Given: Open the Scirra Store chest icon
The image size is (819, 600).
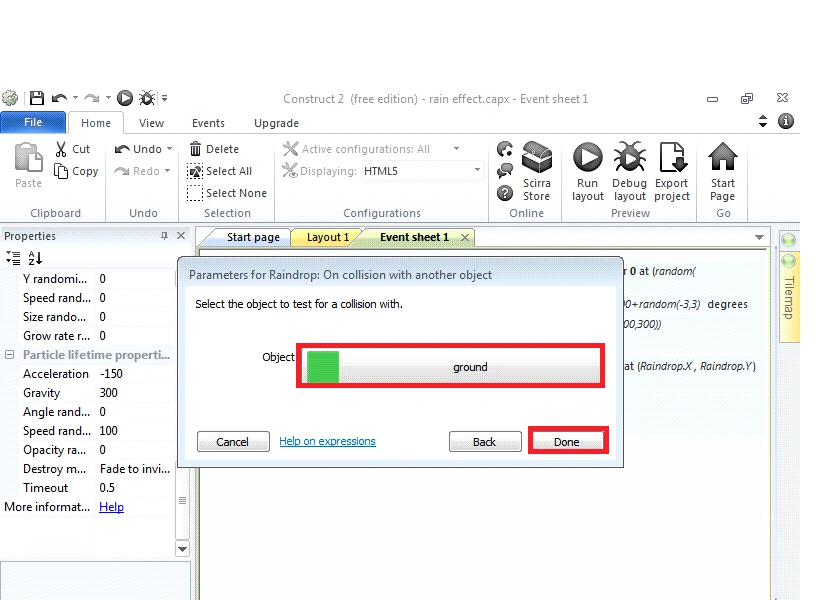Looking at the screenshot, I should (x=536, y=157).
